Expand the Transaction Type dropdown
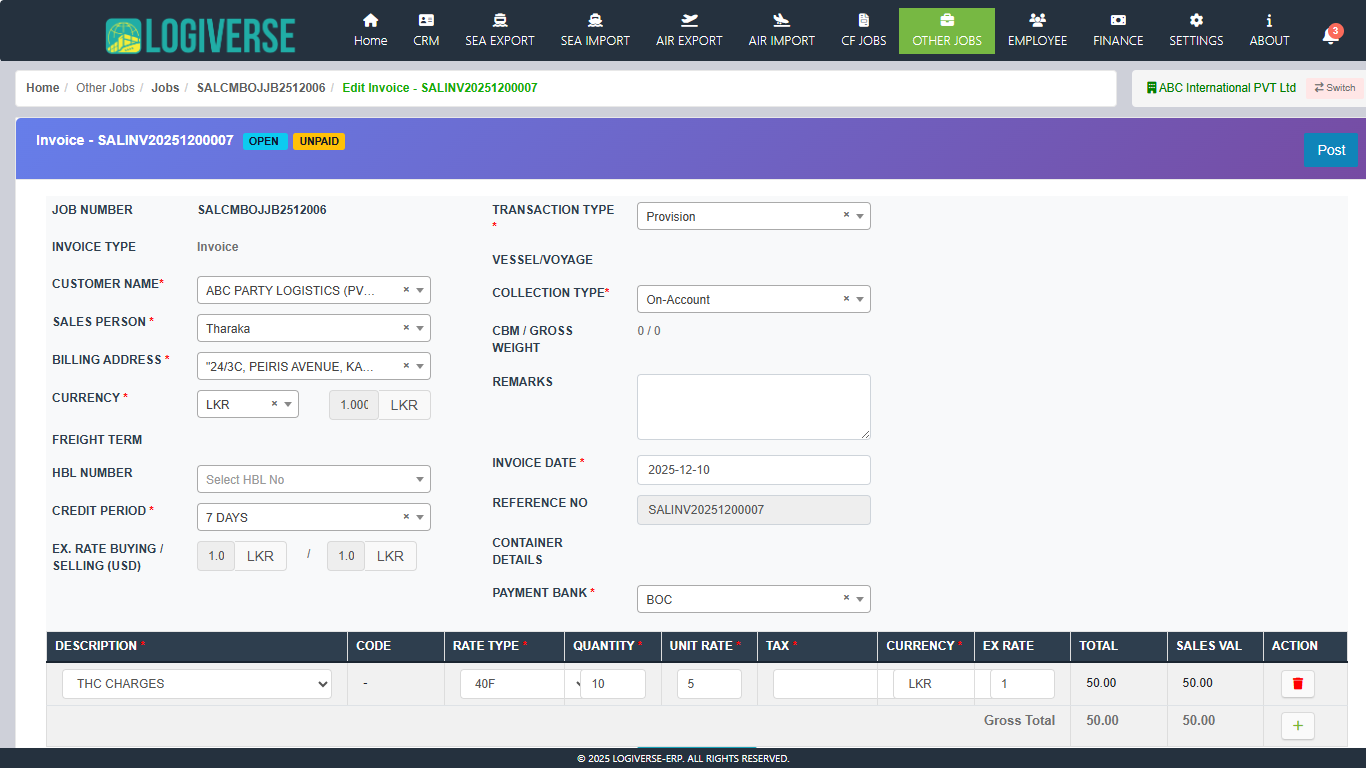The height and width of the screenshot is (768, 1366). pos(859,216)
